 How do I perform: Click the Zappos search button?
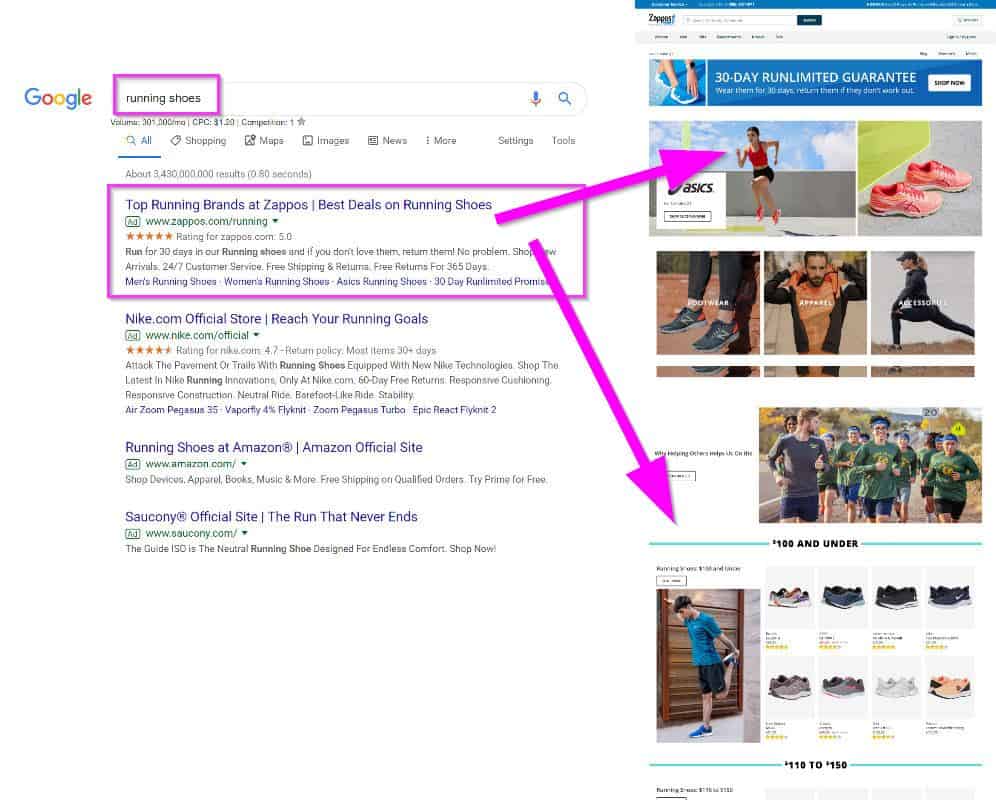coord(809,20)
